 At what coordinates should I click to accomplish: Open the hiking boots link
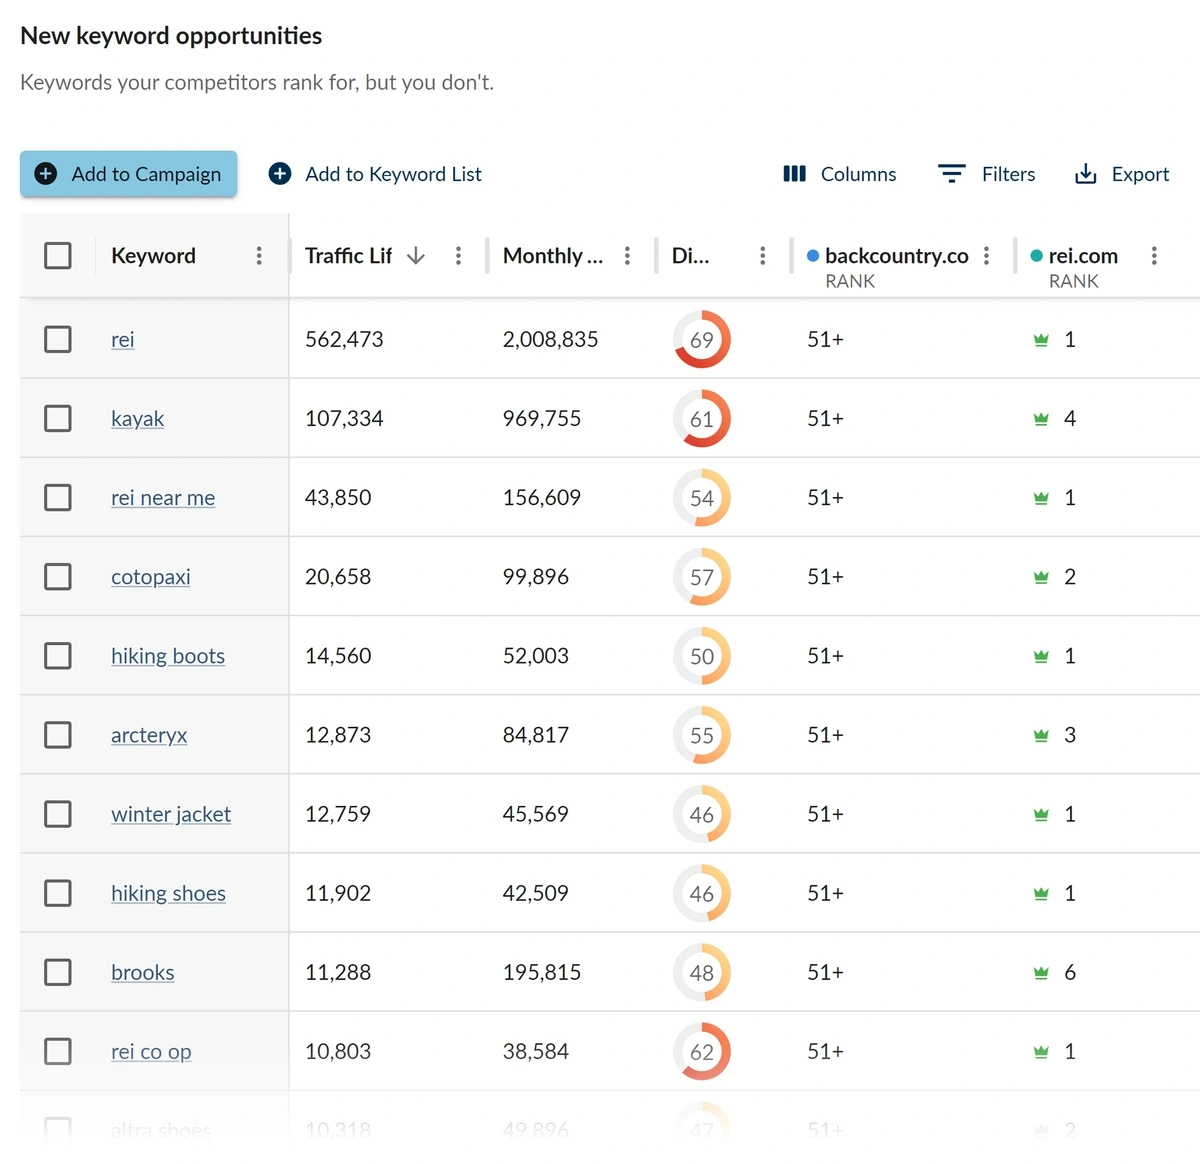pos(168,656)
